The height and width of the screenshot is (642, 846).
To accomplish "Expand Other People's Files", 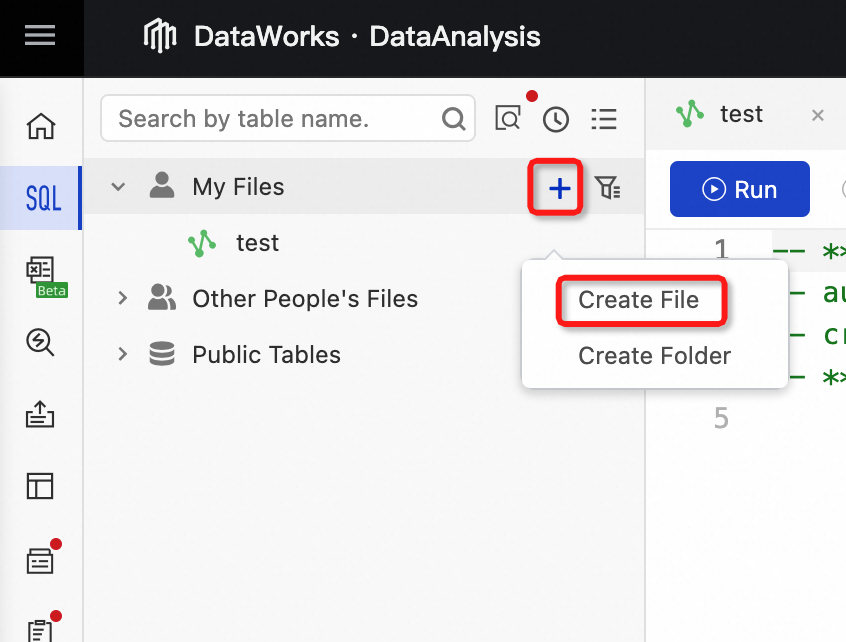I will (121, 298).
